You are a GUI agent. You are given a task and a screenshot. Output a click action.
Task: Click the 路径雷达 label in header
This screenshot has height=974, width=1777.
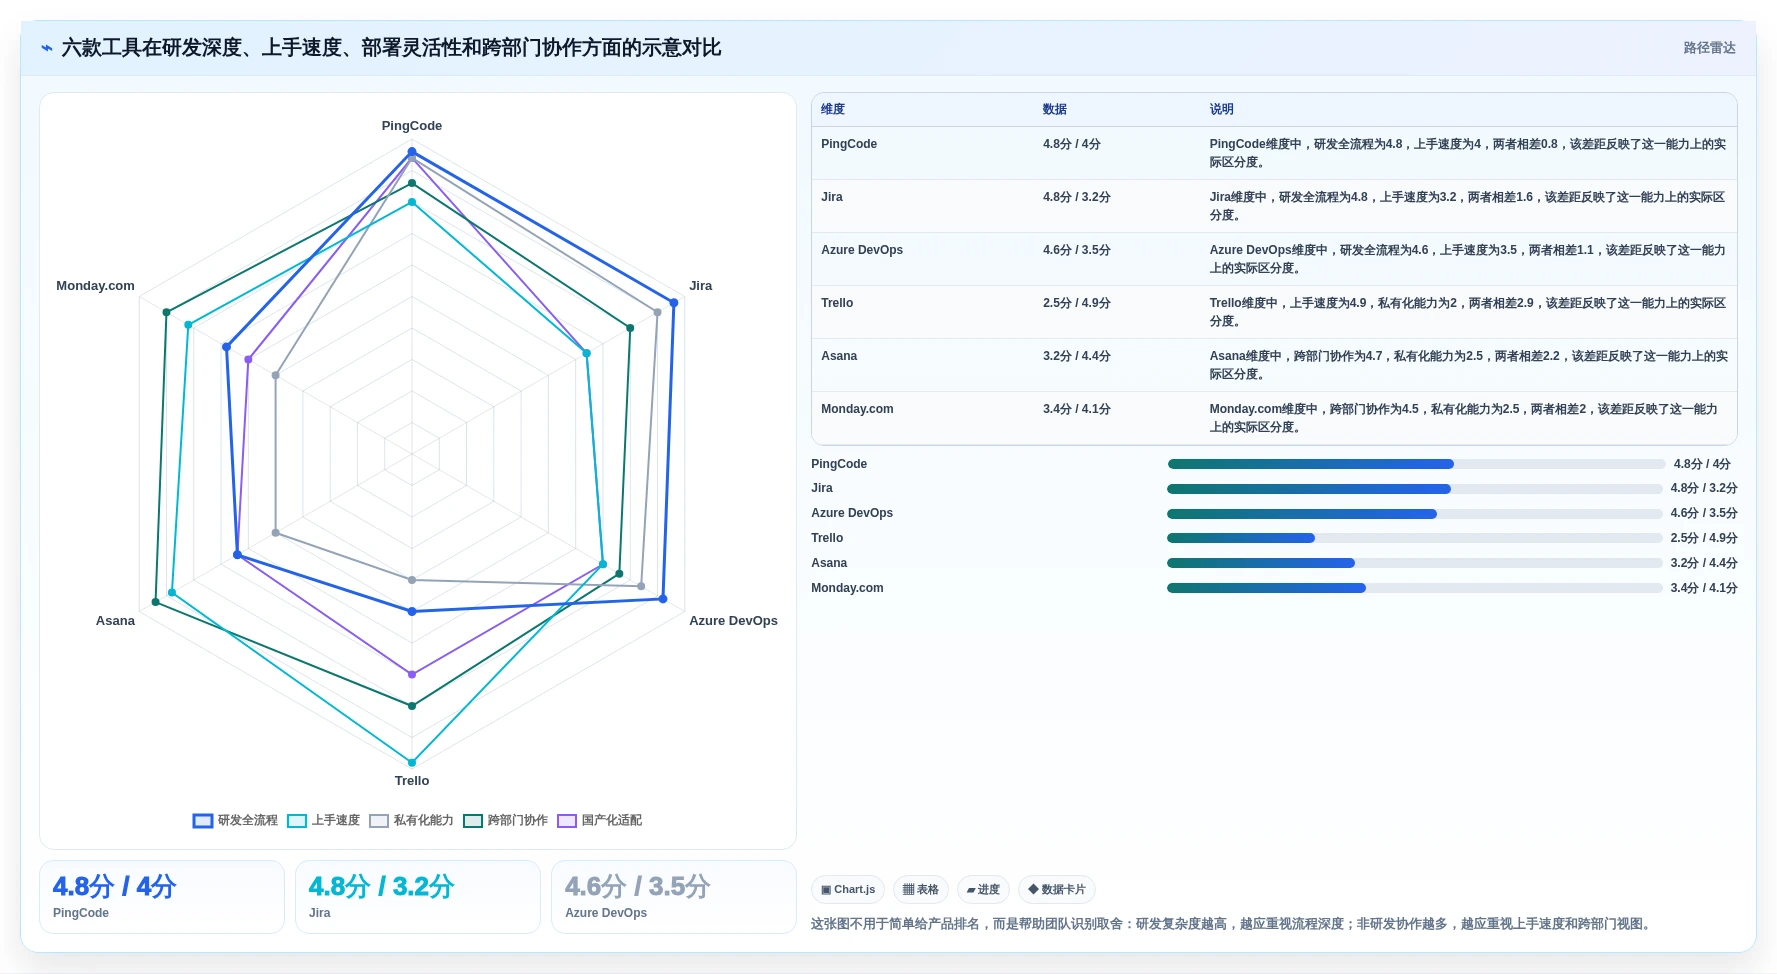coord(1709,47)
